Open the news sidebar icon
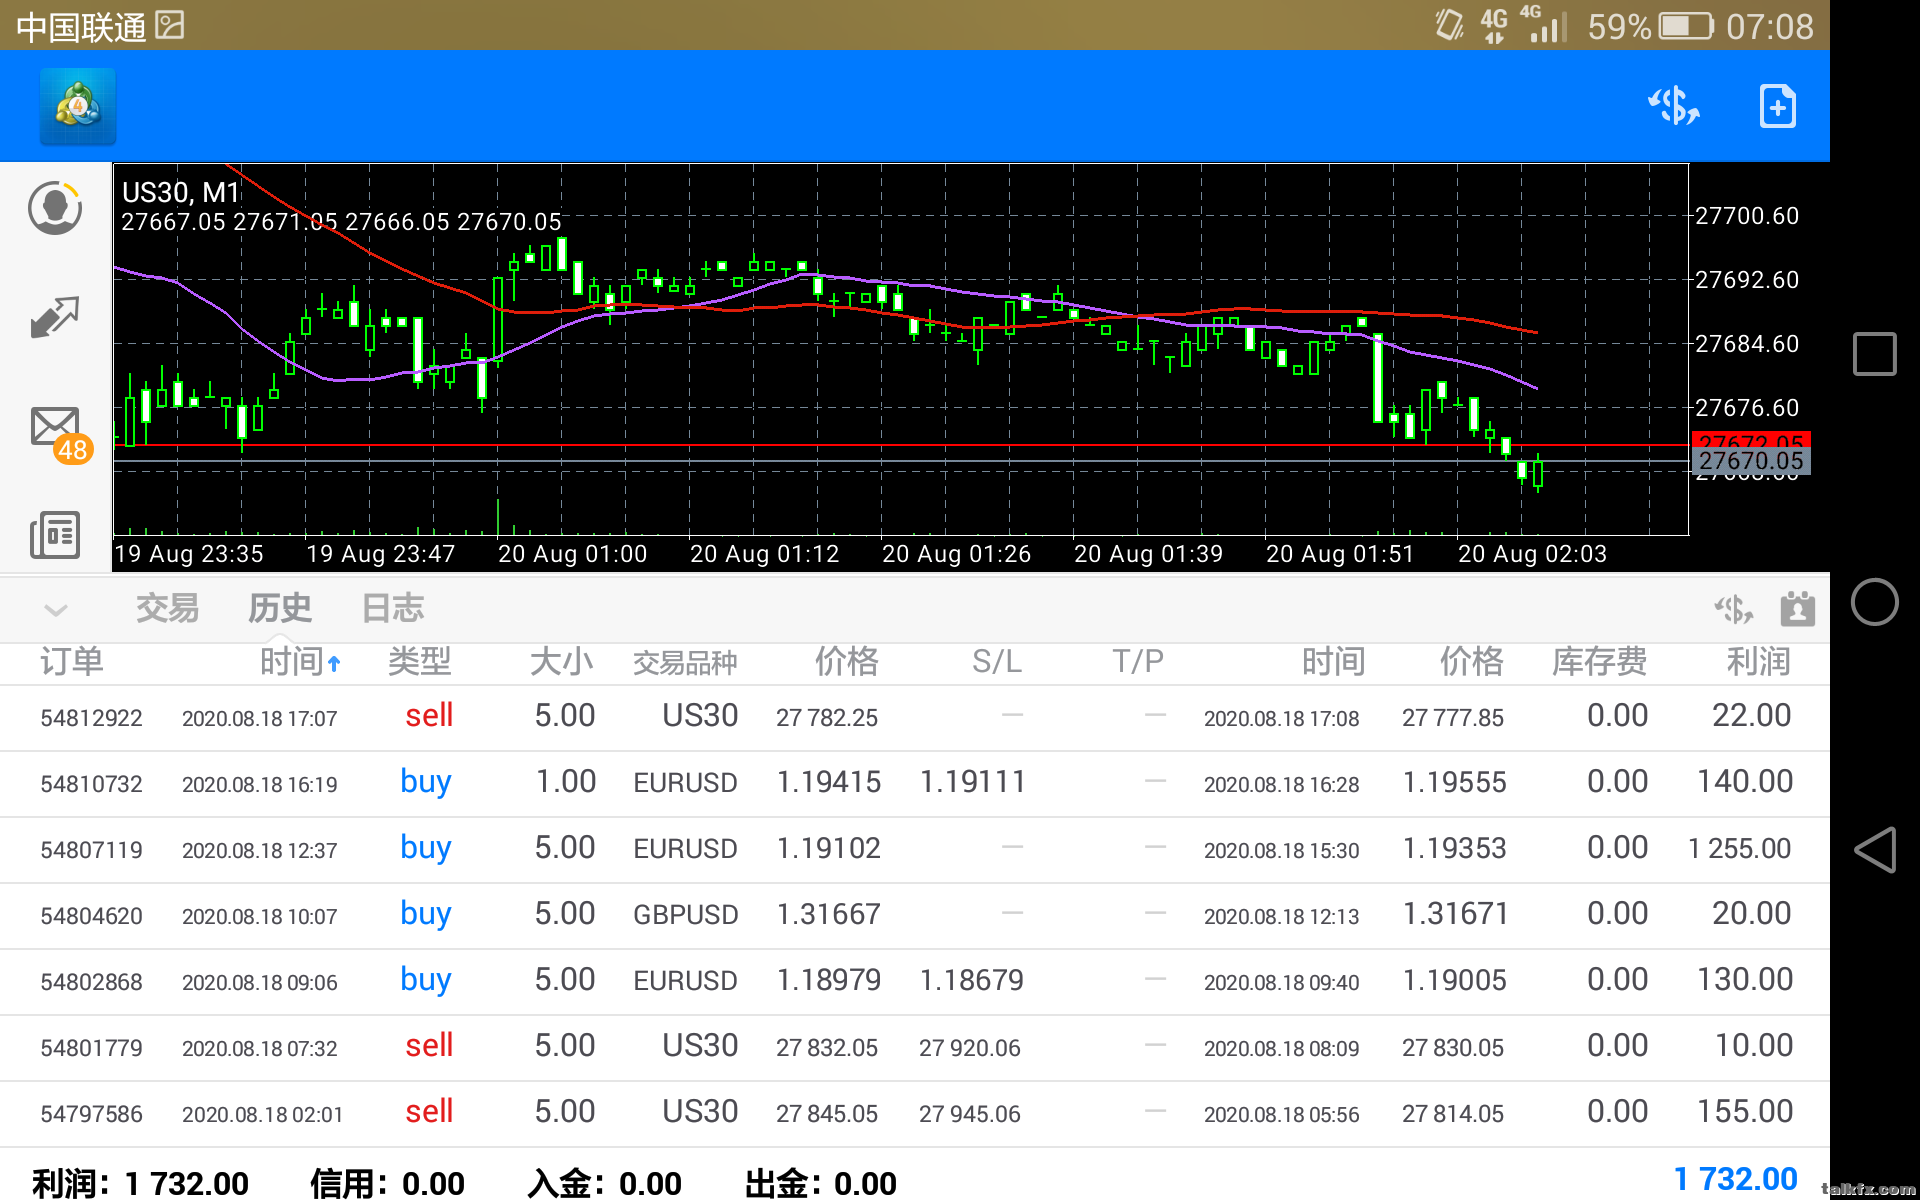 point(55,535)
